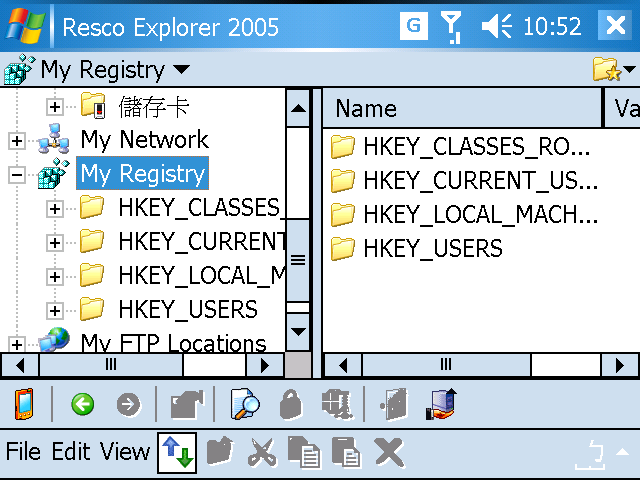Click tree pane horizontal scrollbar thumb
The image size is (640, 480).
point(111,365)
